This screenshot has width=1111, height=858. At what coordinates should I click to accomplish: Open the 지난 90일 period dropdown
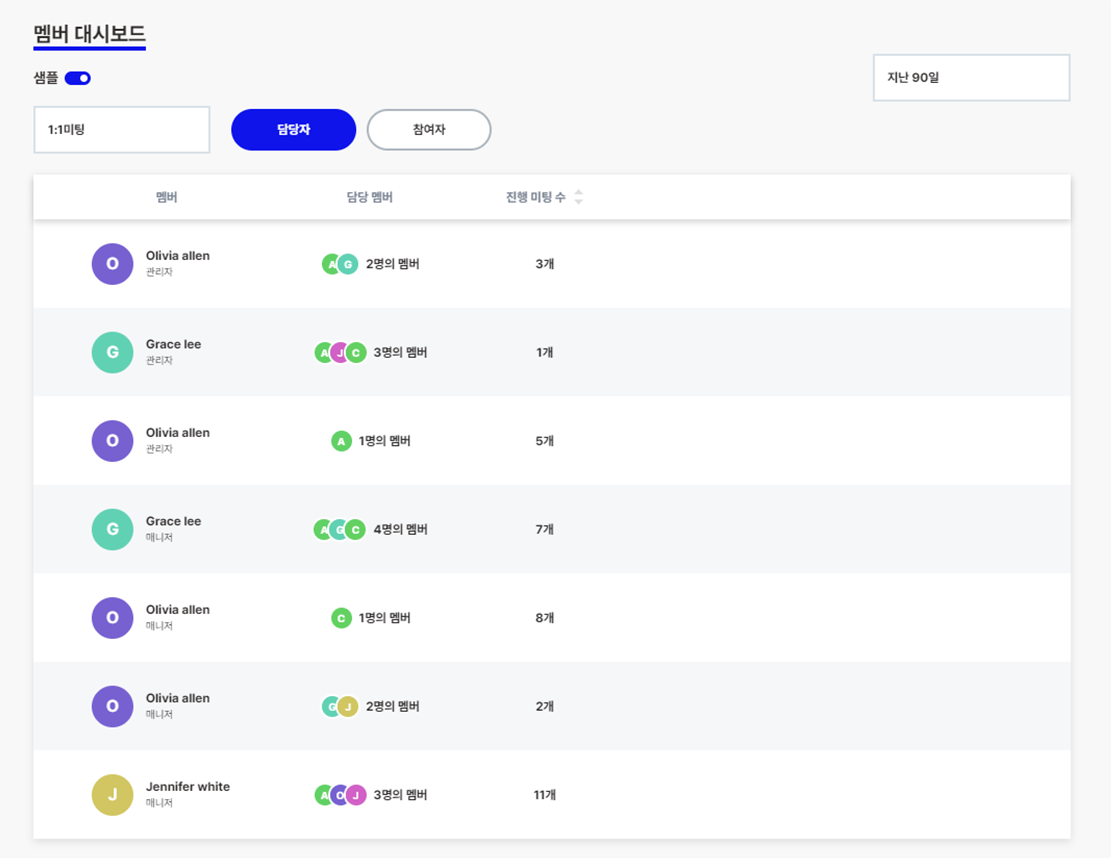coord(971,77)
